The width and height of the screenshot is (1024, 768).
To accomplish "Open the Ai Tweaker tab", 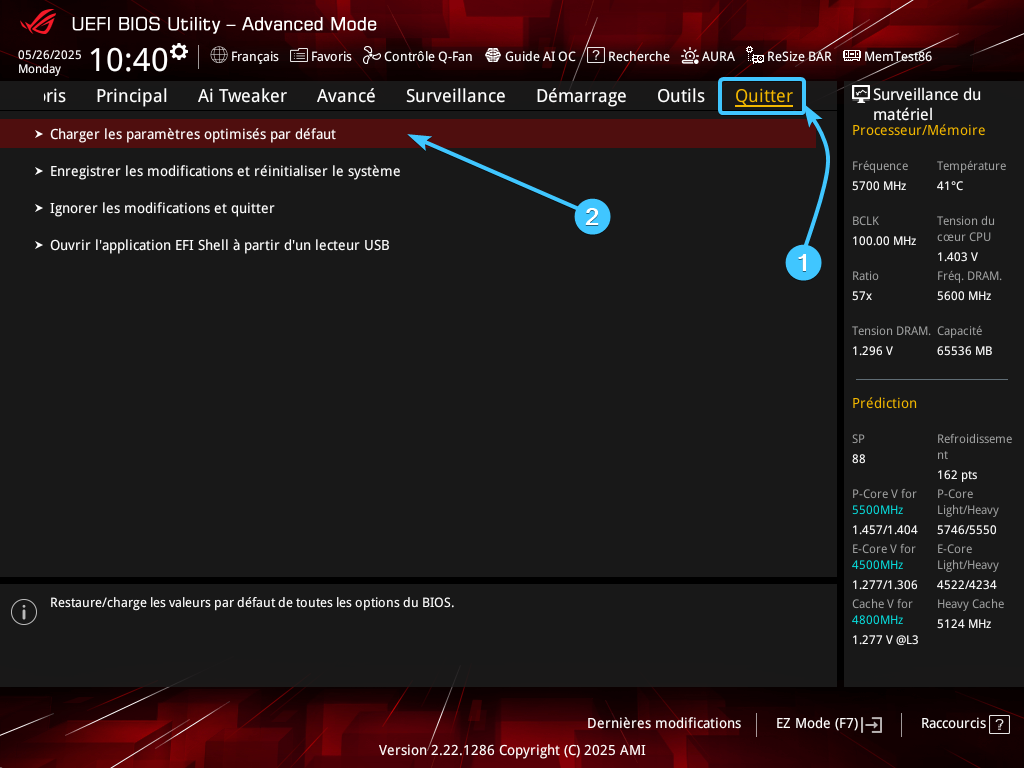I will 242,96.
